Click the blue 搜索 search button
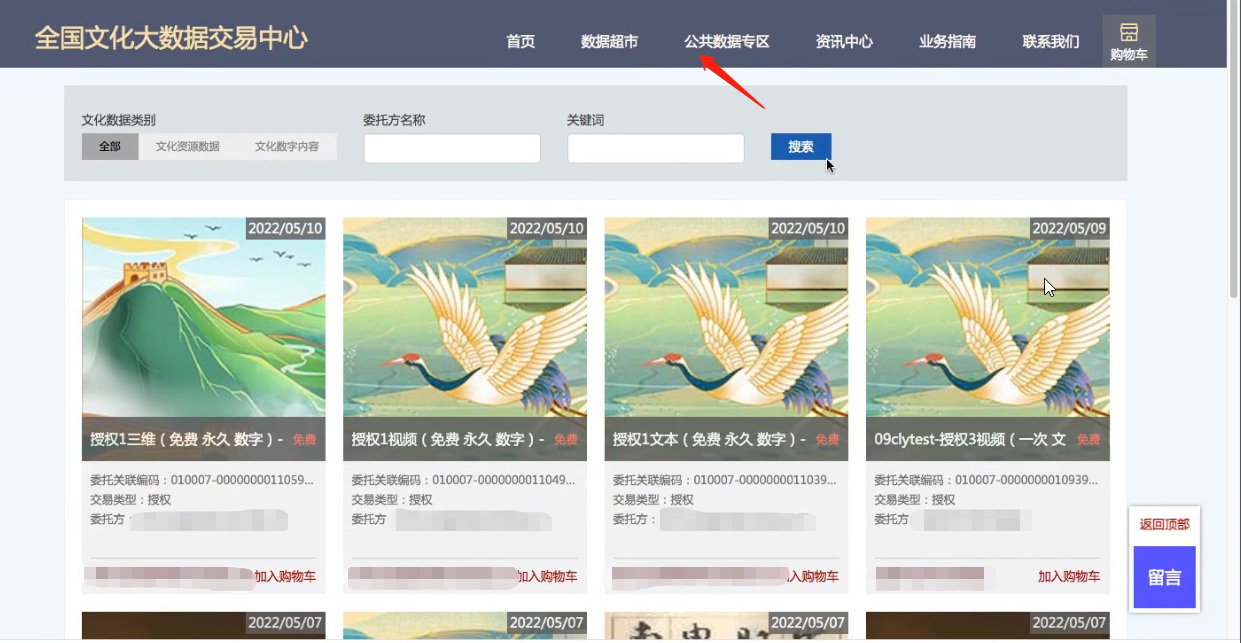This screenshot has width=1241, height=643. tap(800, 147)
